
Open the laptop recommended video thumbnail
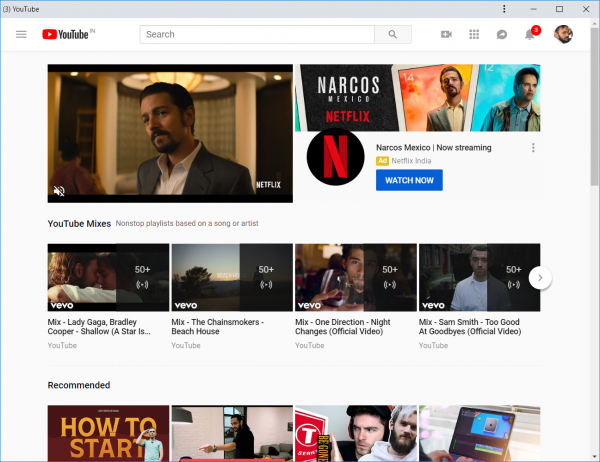pyautogui.click(x=479, y=433)
